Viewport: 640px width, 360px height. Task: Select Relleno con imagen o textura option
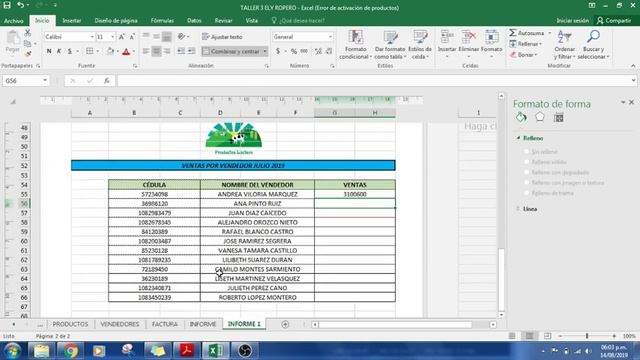pos(527,183)
